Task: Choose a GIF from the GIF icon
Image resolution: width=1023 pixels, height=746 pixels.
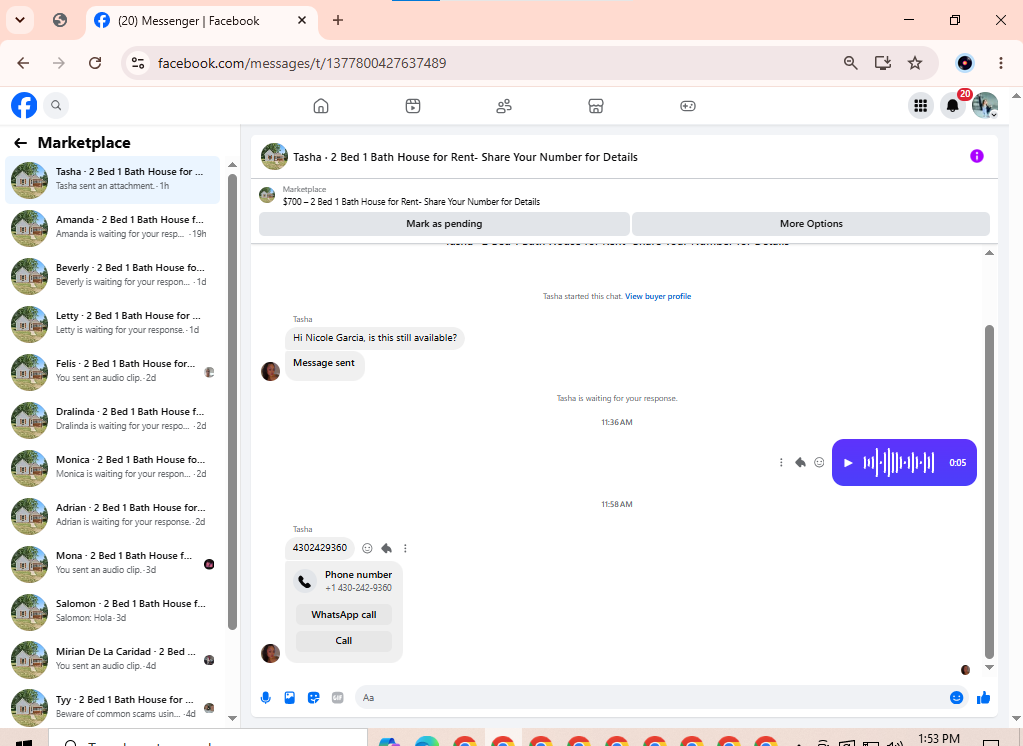Action: [x=337, y=698]
